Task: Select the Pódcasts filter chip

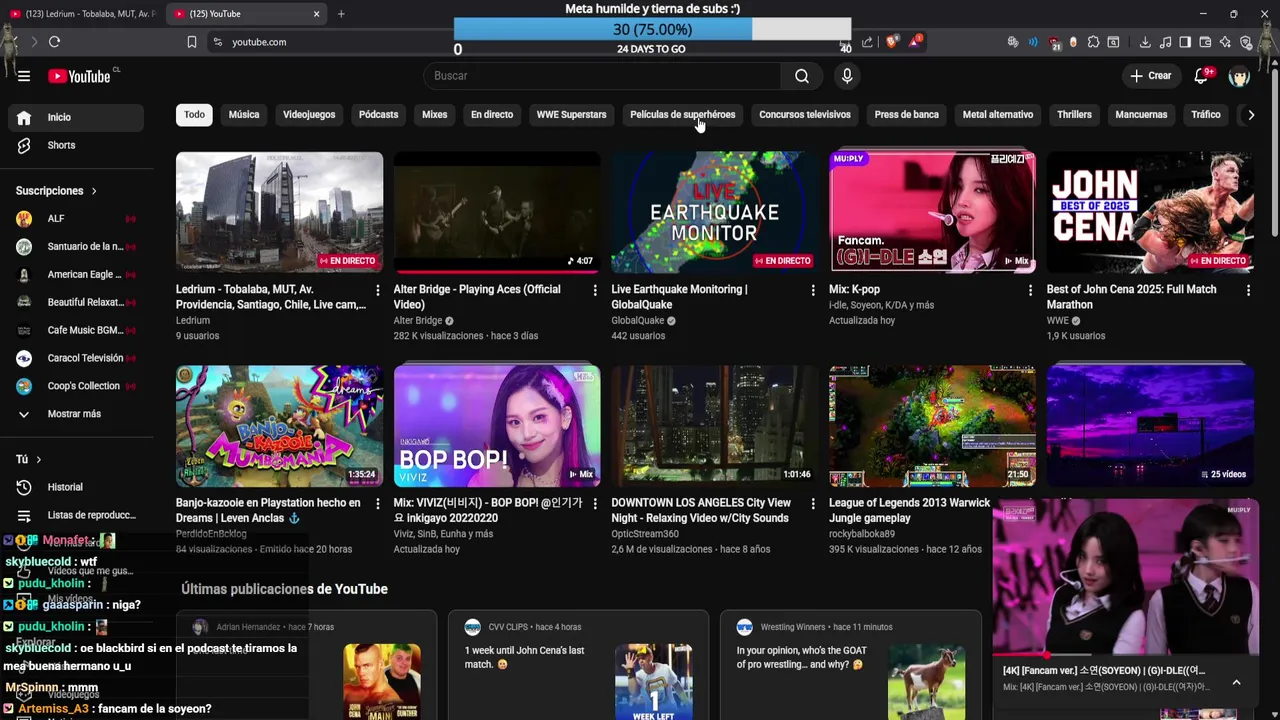Action: click(378, 115)
